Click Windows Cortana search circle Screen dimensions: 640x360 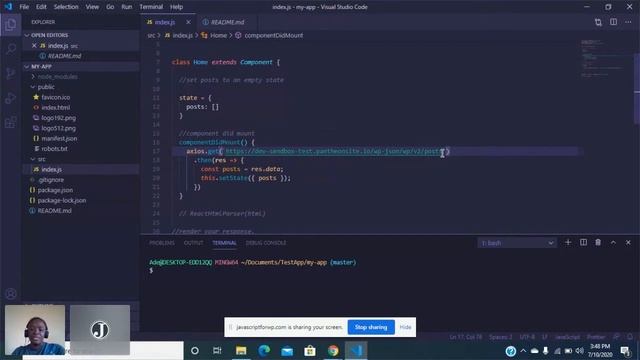(195, 351)
